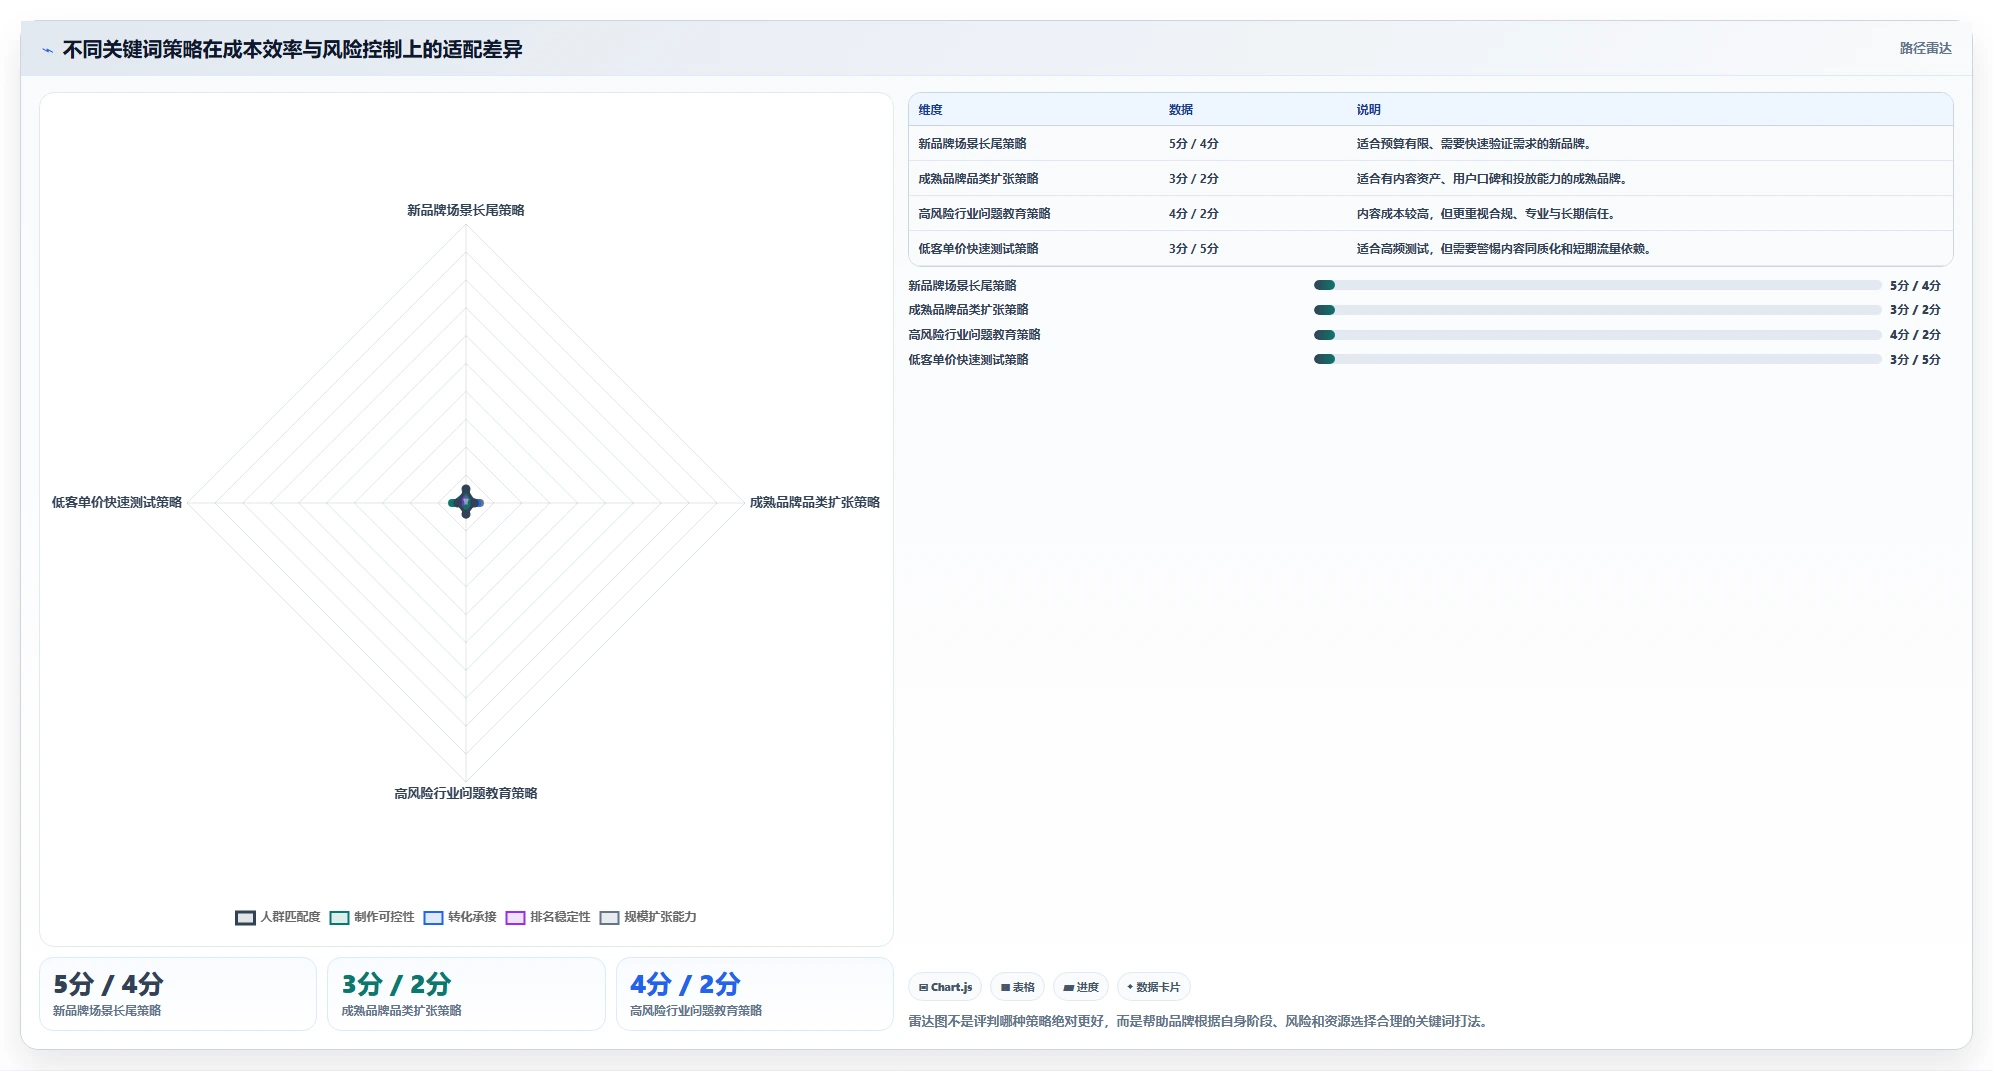Click progress bar for 新品牌场景长尾策略
This screenshot has width=1993, height=1071.
click(x=1597, y=285)
